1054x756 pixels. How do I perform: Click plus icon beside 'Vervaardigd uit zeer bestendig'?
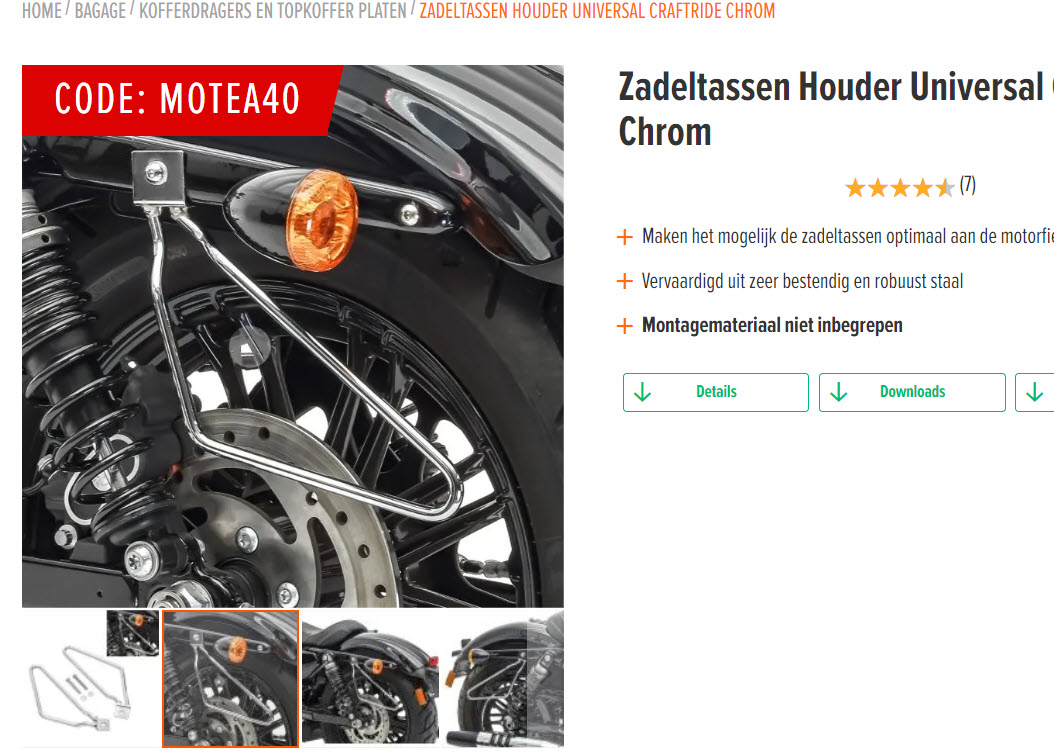[624, 282]
